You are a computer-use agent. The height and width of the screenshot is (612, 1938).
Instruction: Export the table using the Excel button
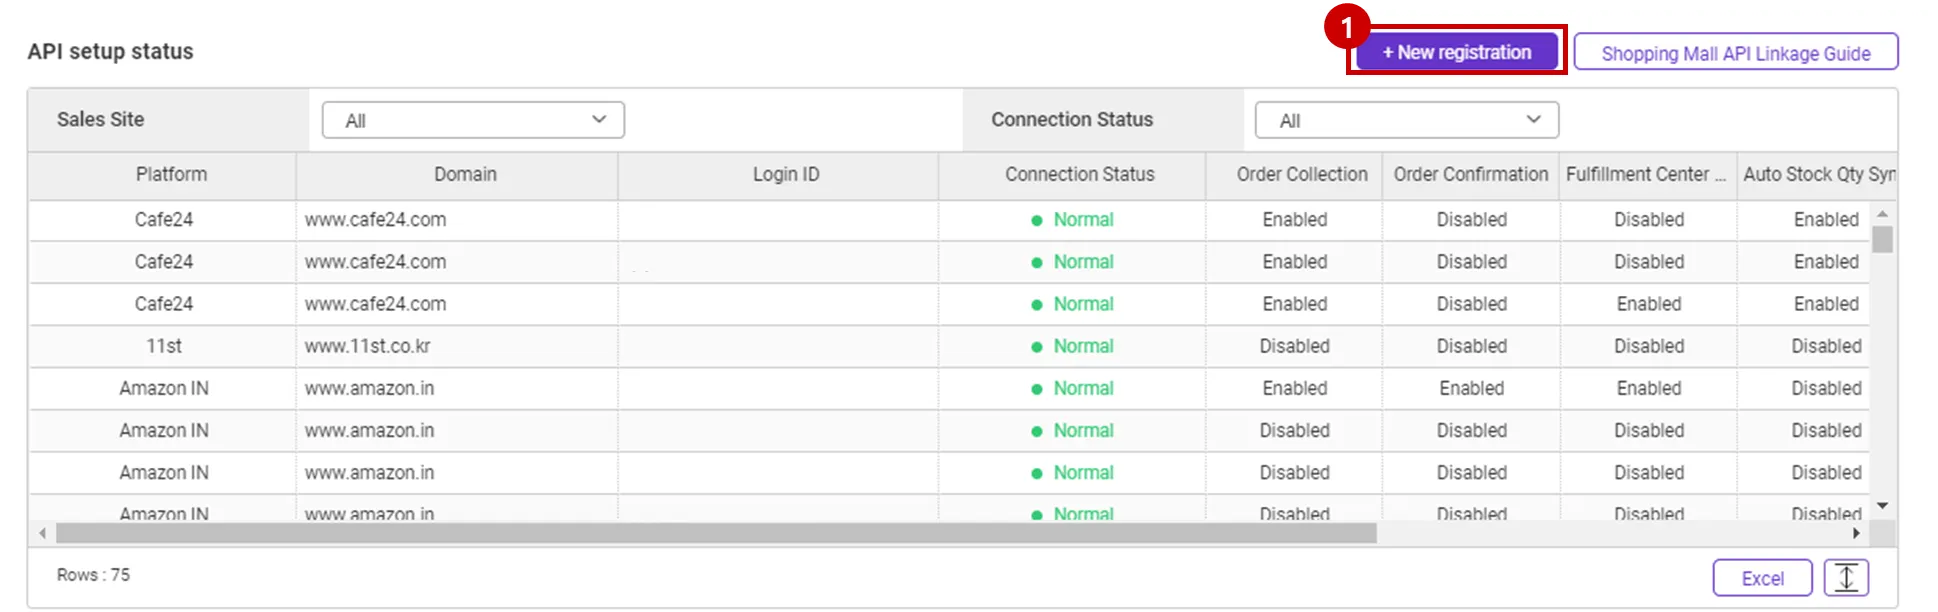click(x=1761, y=578)
